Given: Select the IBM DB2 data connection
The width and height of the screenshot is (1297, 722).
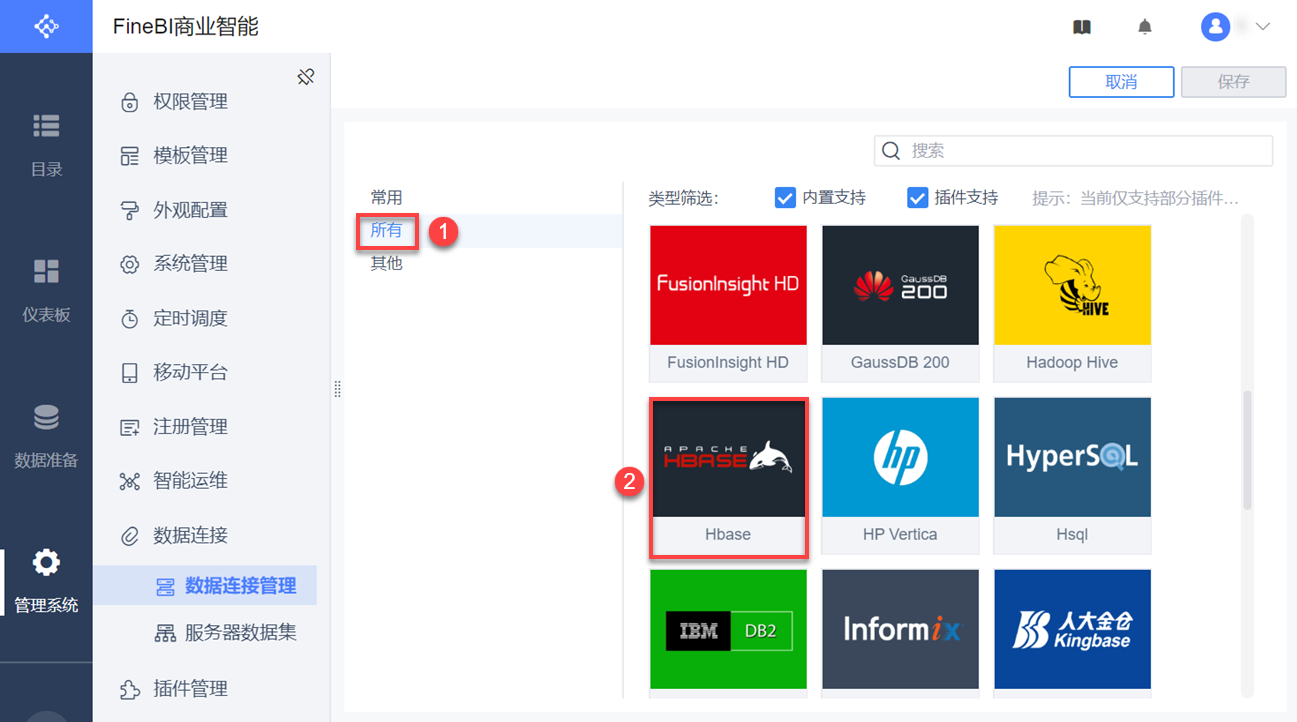Looking at the screenshot, I should [728, 634].
